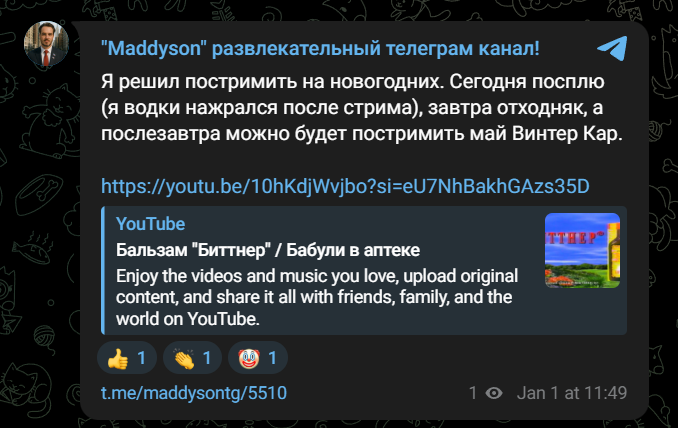This screenshot has width=678, height=428.
Task: Toggle the thumbs up reaction
Action: click(127, 358)
